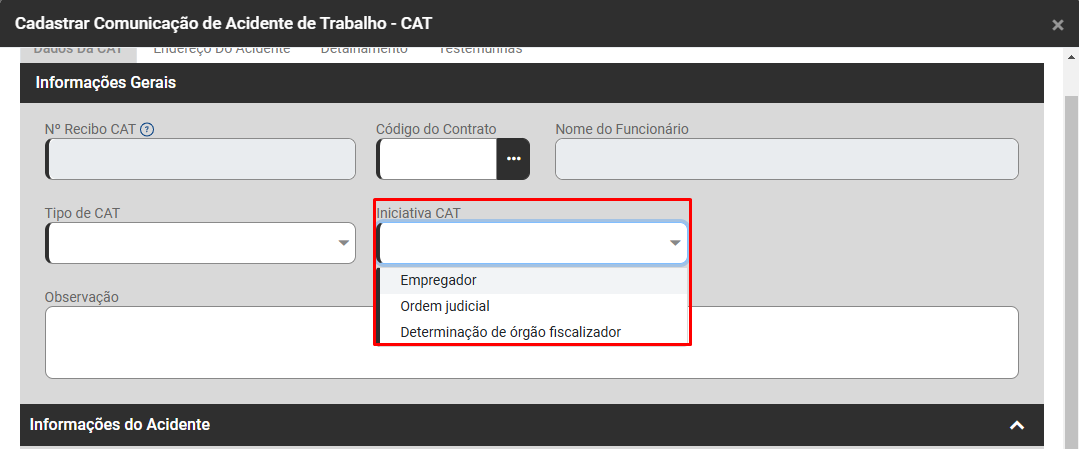
Task: Close the Cadastrar CAT dialog
Action: 1058,25
